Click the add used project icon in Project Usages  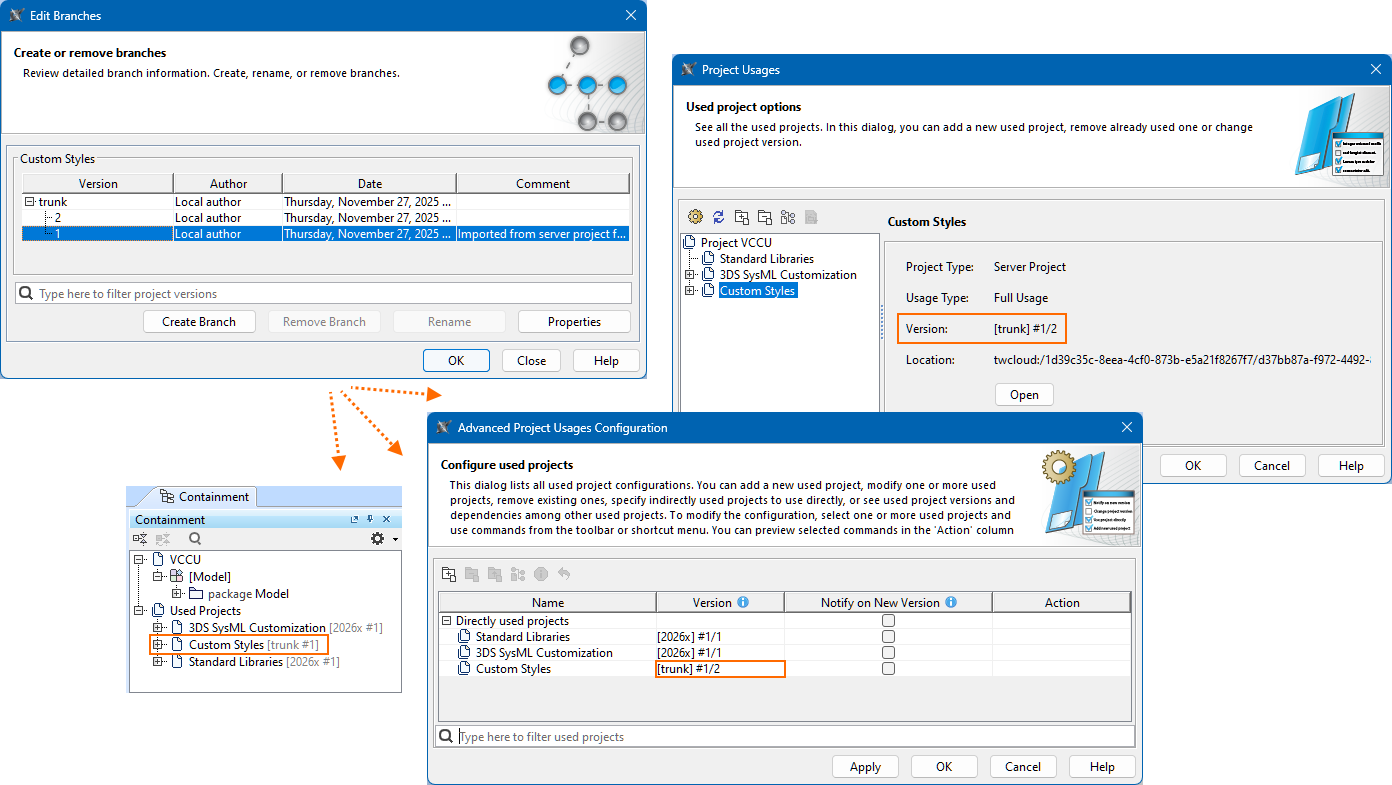pos(741,217)
